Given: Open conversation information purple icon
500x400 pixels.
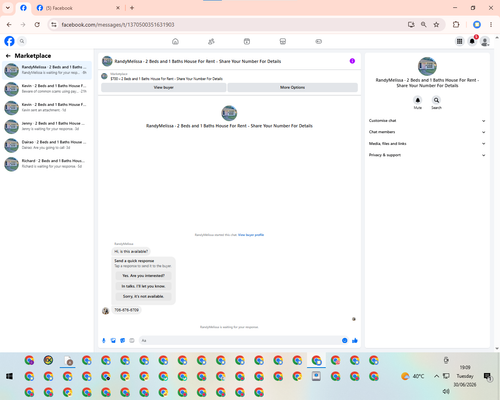Looking at the screenshot, I should tap(352, 61).
